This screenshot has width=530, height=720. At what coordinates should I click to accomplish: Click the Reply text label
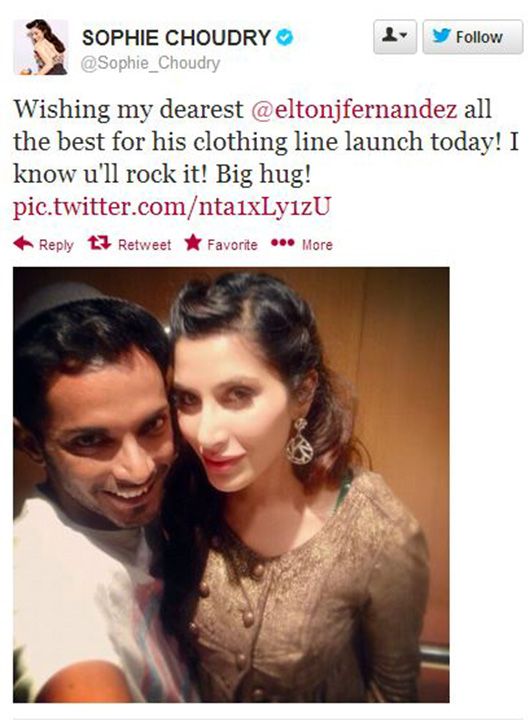56,245
